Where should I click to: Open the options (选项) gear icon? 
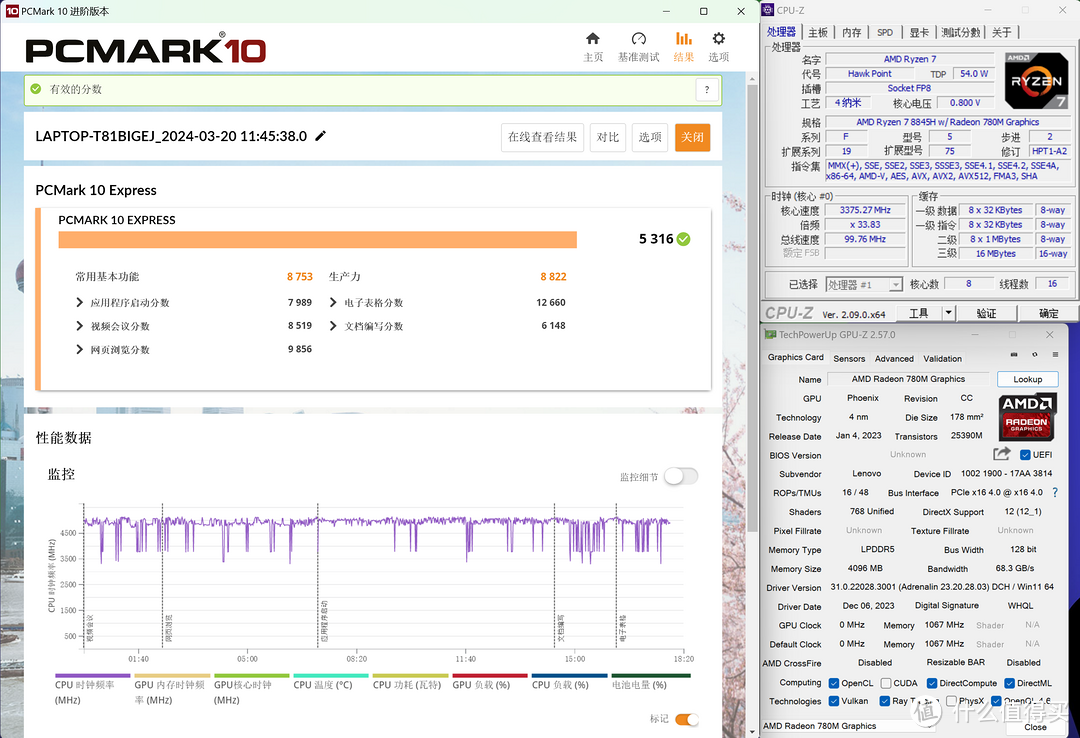point(718,39)
